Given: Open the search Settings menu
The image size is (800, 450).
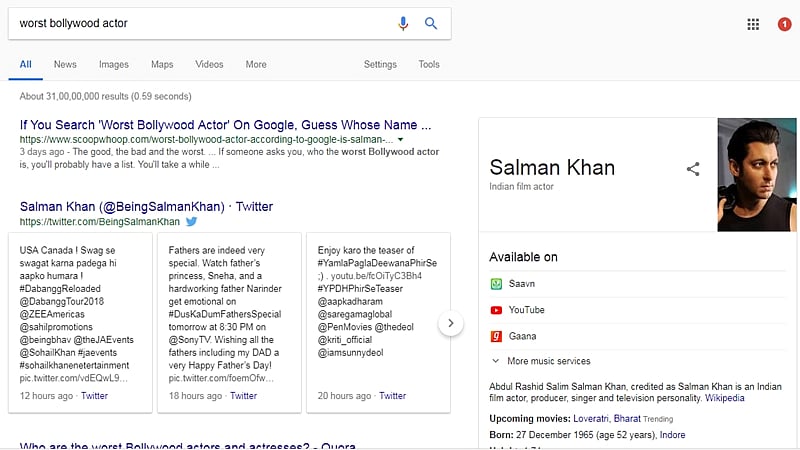Looking at the screenshot, I should coord(380,64).
